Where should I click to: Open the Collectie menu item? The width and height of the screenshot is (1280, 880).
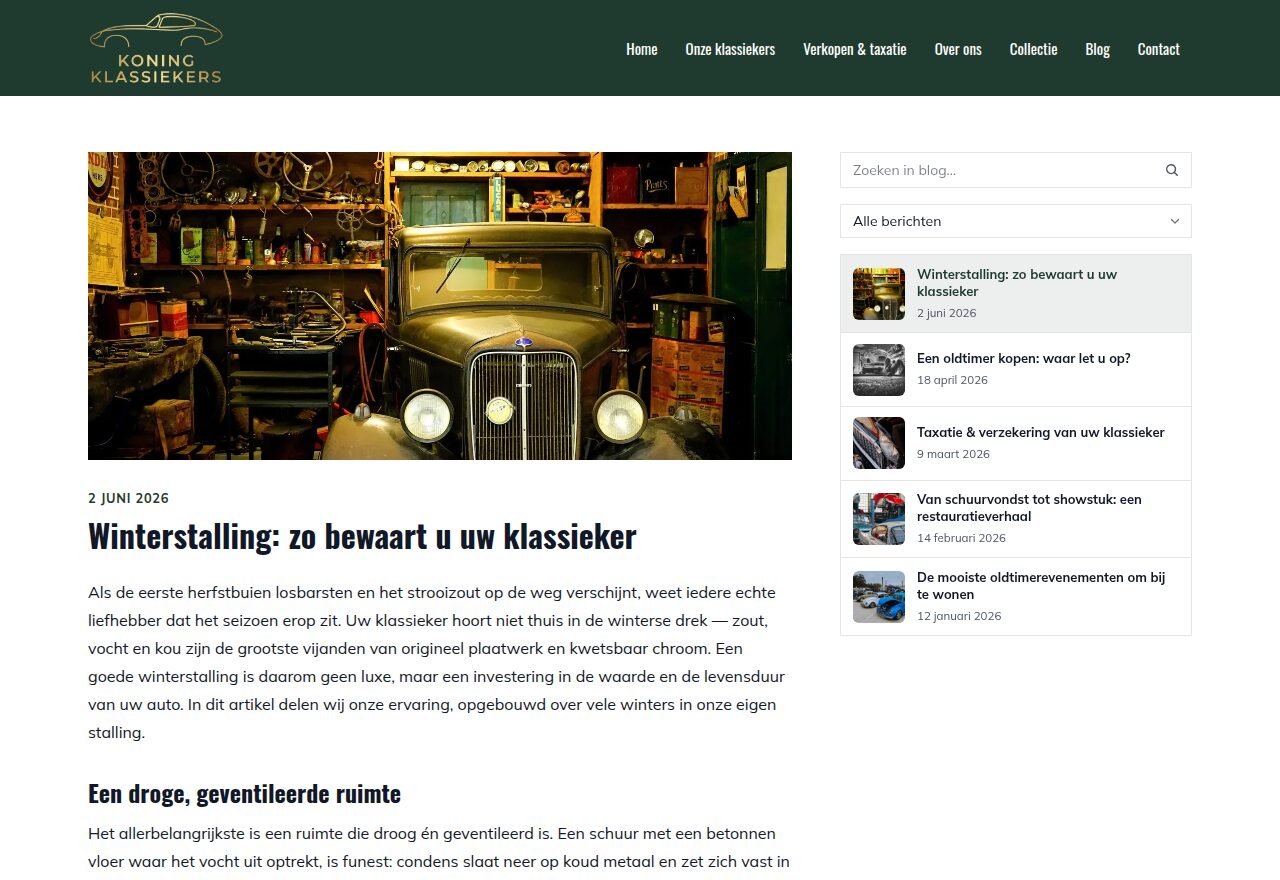coord(1033,49)
